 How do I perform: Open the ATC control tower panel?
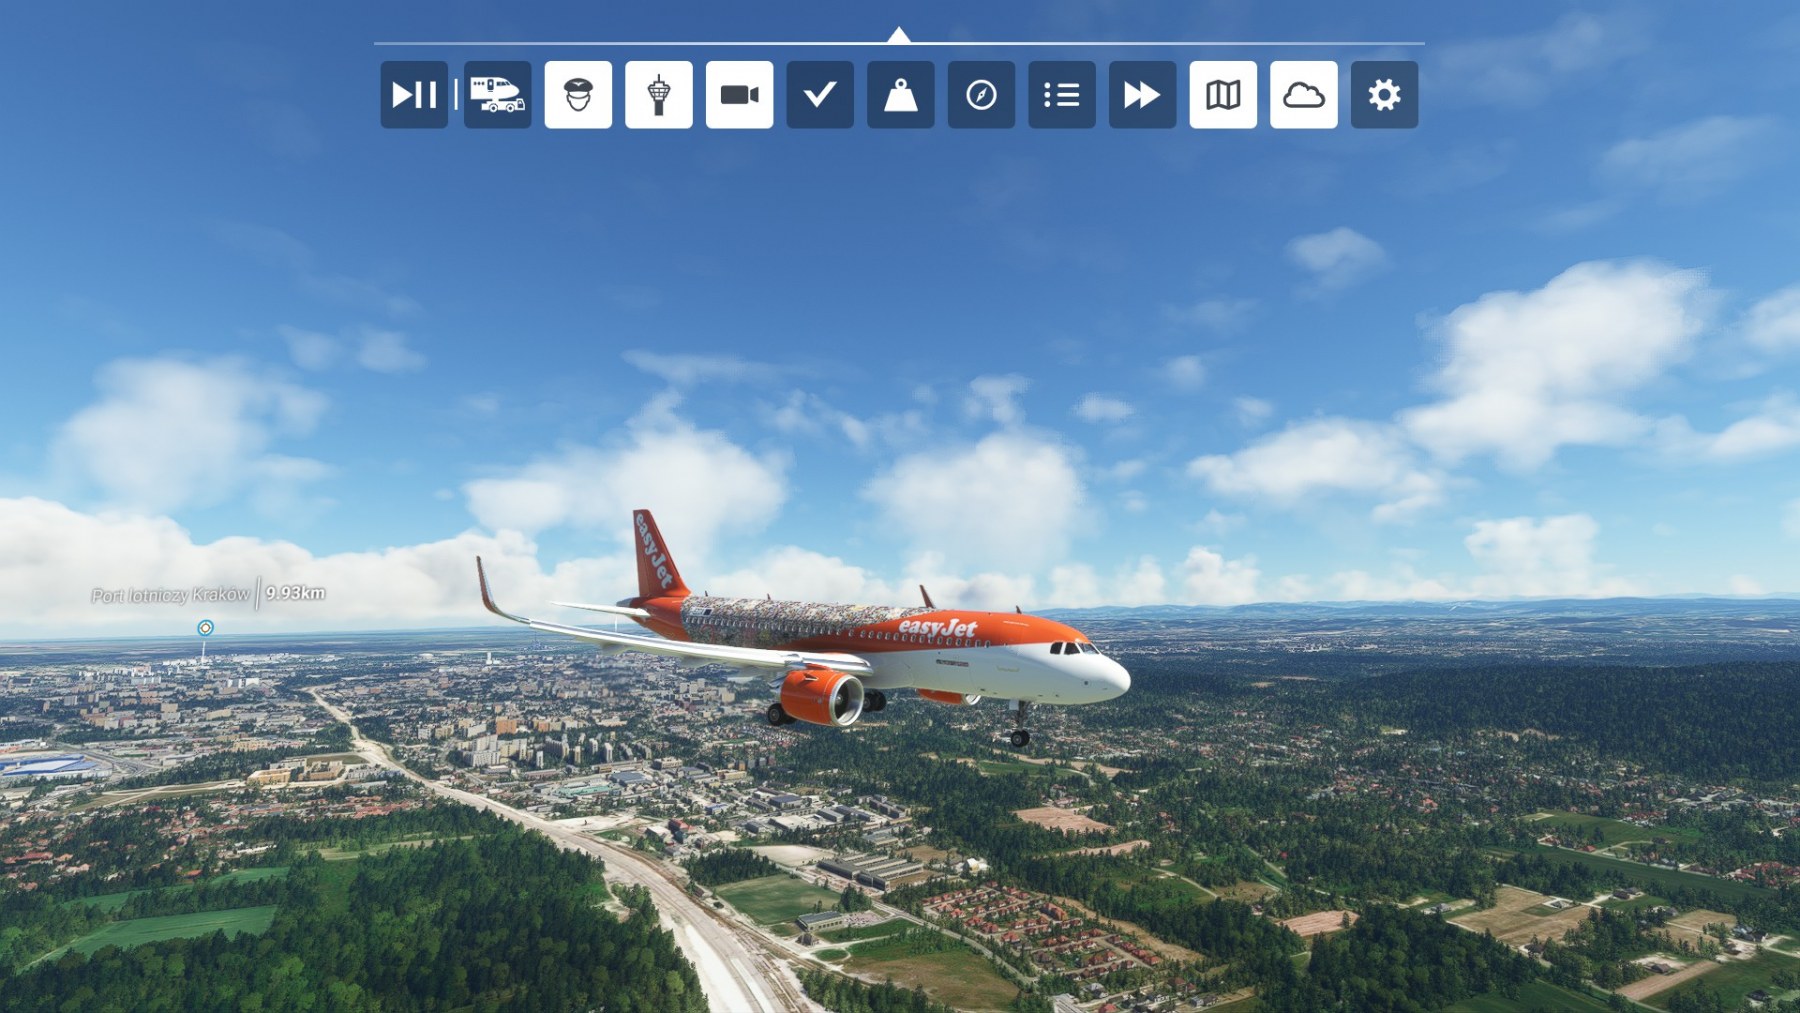(659, 95)
